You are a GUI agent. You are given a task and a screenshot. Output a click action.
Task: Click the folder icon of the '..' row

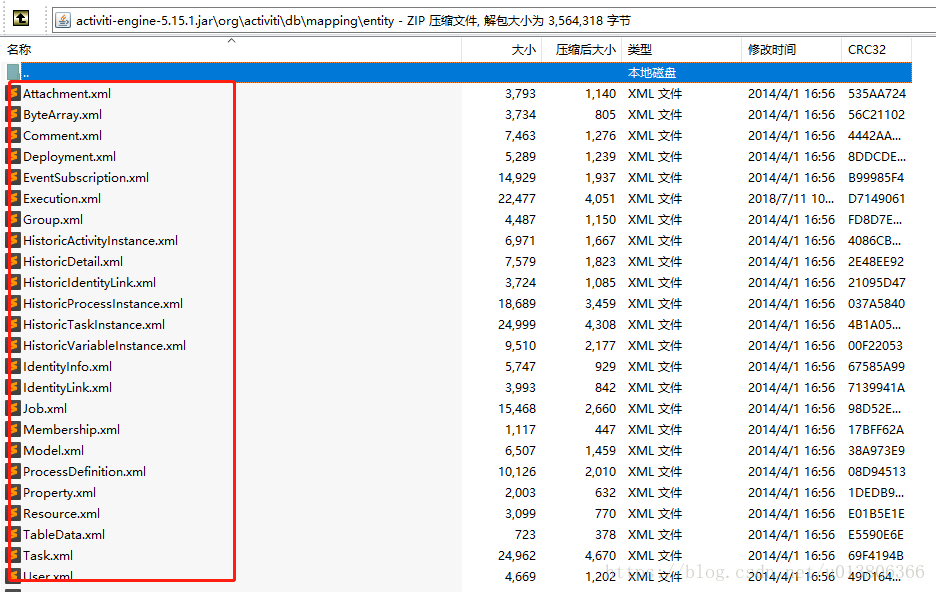pyautogui.click(x=13, y=73)
